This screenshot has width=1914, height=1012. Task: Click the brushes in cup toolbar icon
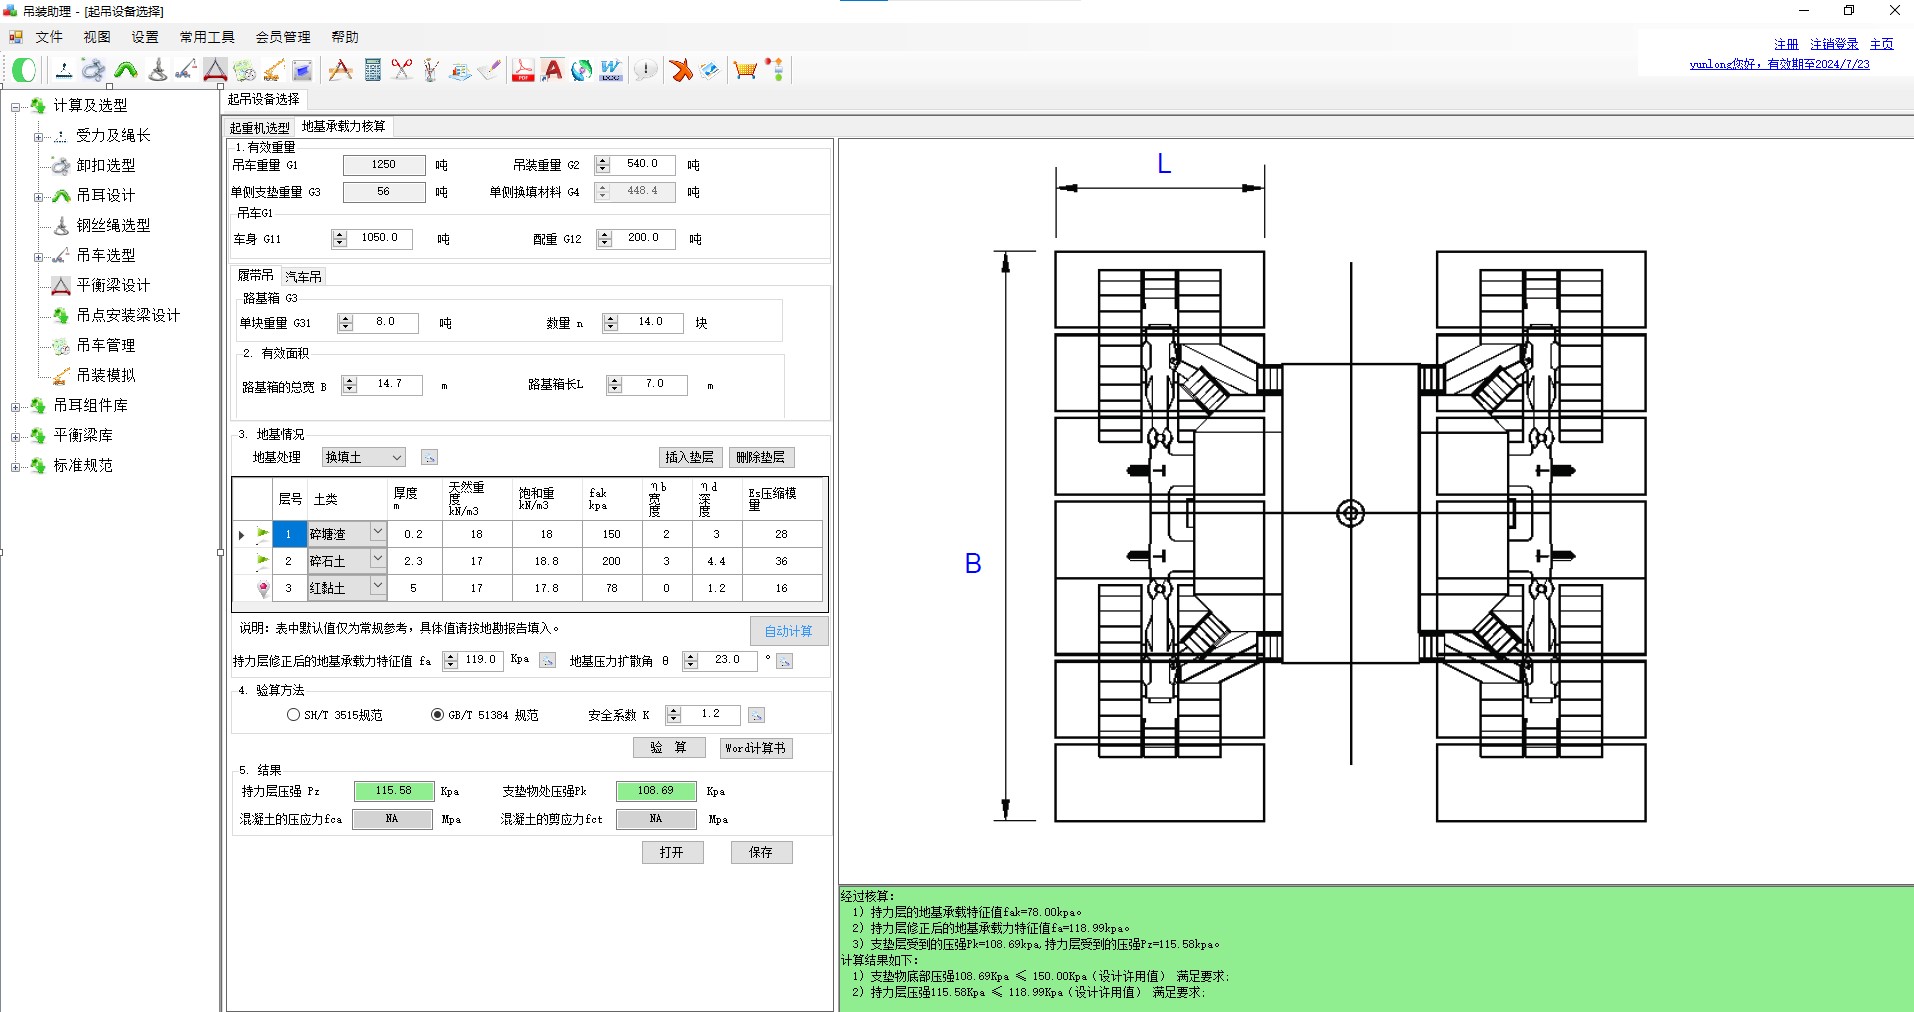(x=431, y=70)
